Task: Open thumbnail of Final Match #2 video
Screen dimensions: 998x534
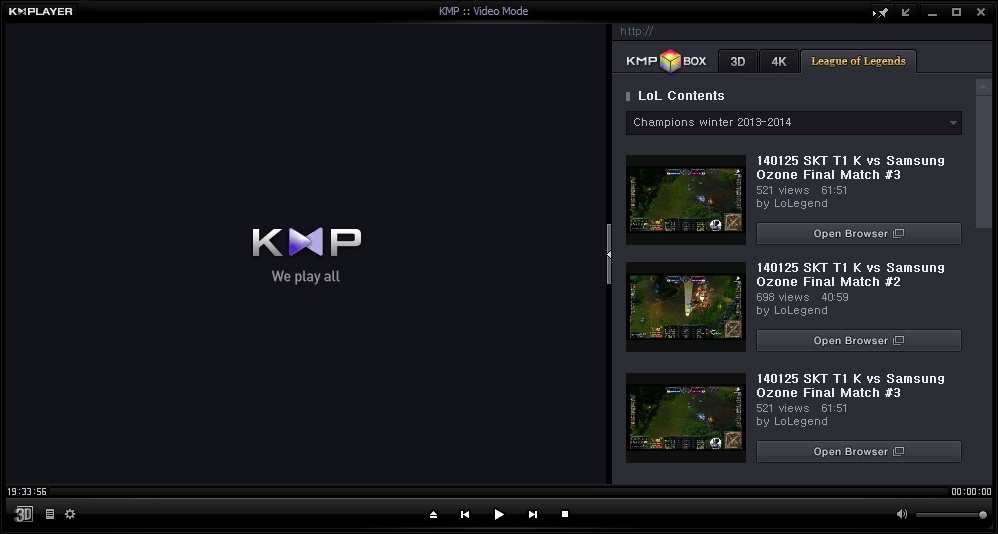Action: coord(685,307)
